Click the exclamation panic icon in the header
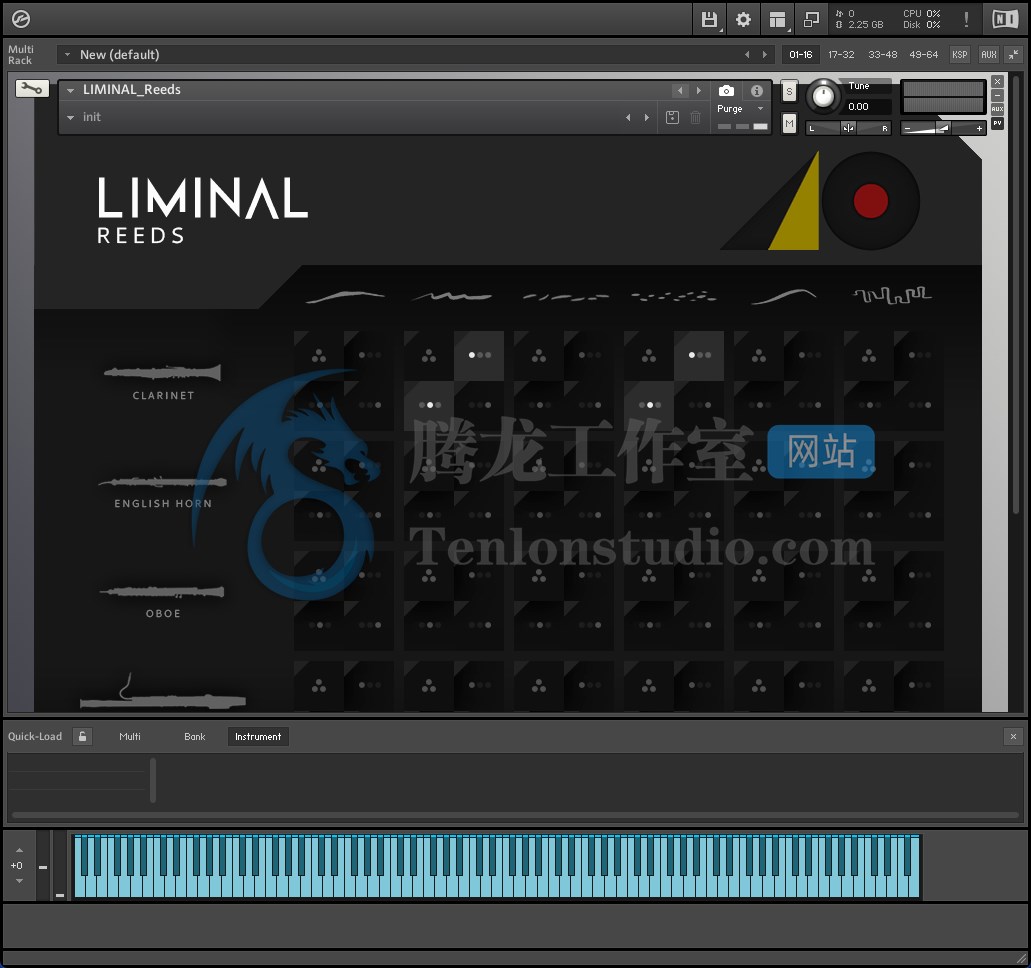 point(966,19)
